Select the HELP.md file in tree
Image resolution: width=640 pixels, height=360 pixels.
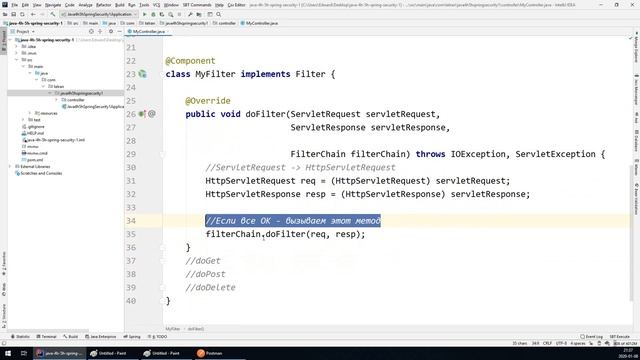[33, 133]
